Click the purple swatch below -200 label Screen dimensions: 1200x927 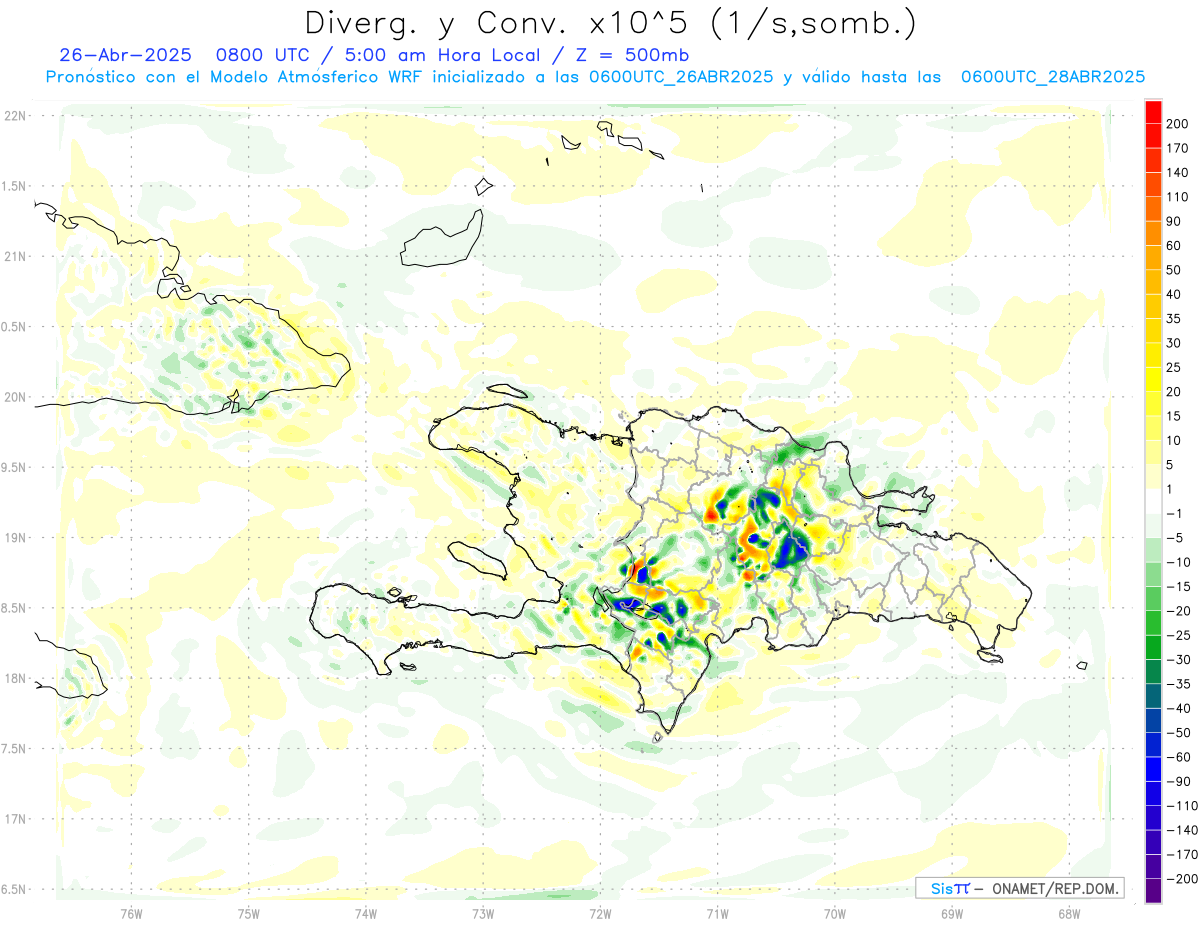[x=1153, y=891]
